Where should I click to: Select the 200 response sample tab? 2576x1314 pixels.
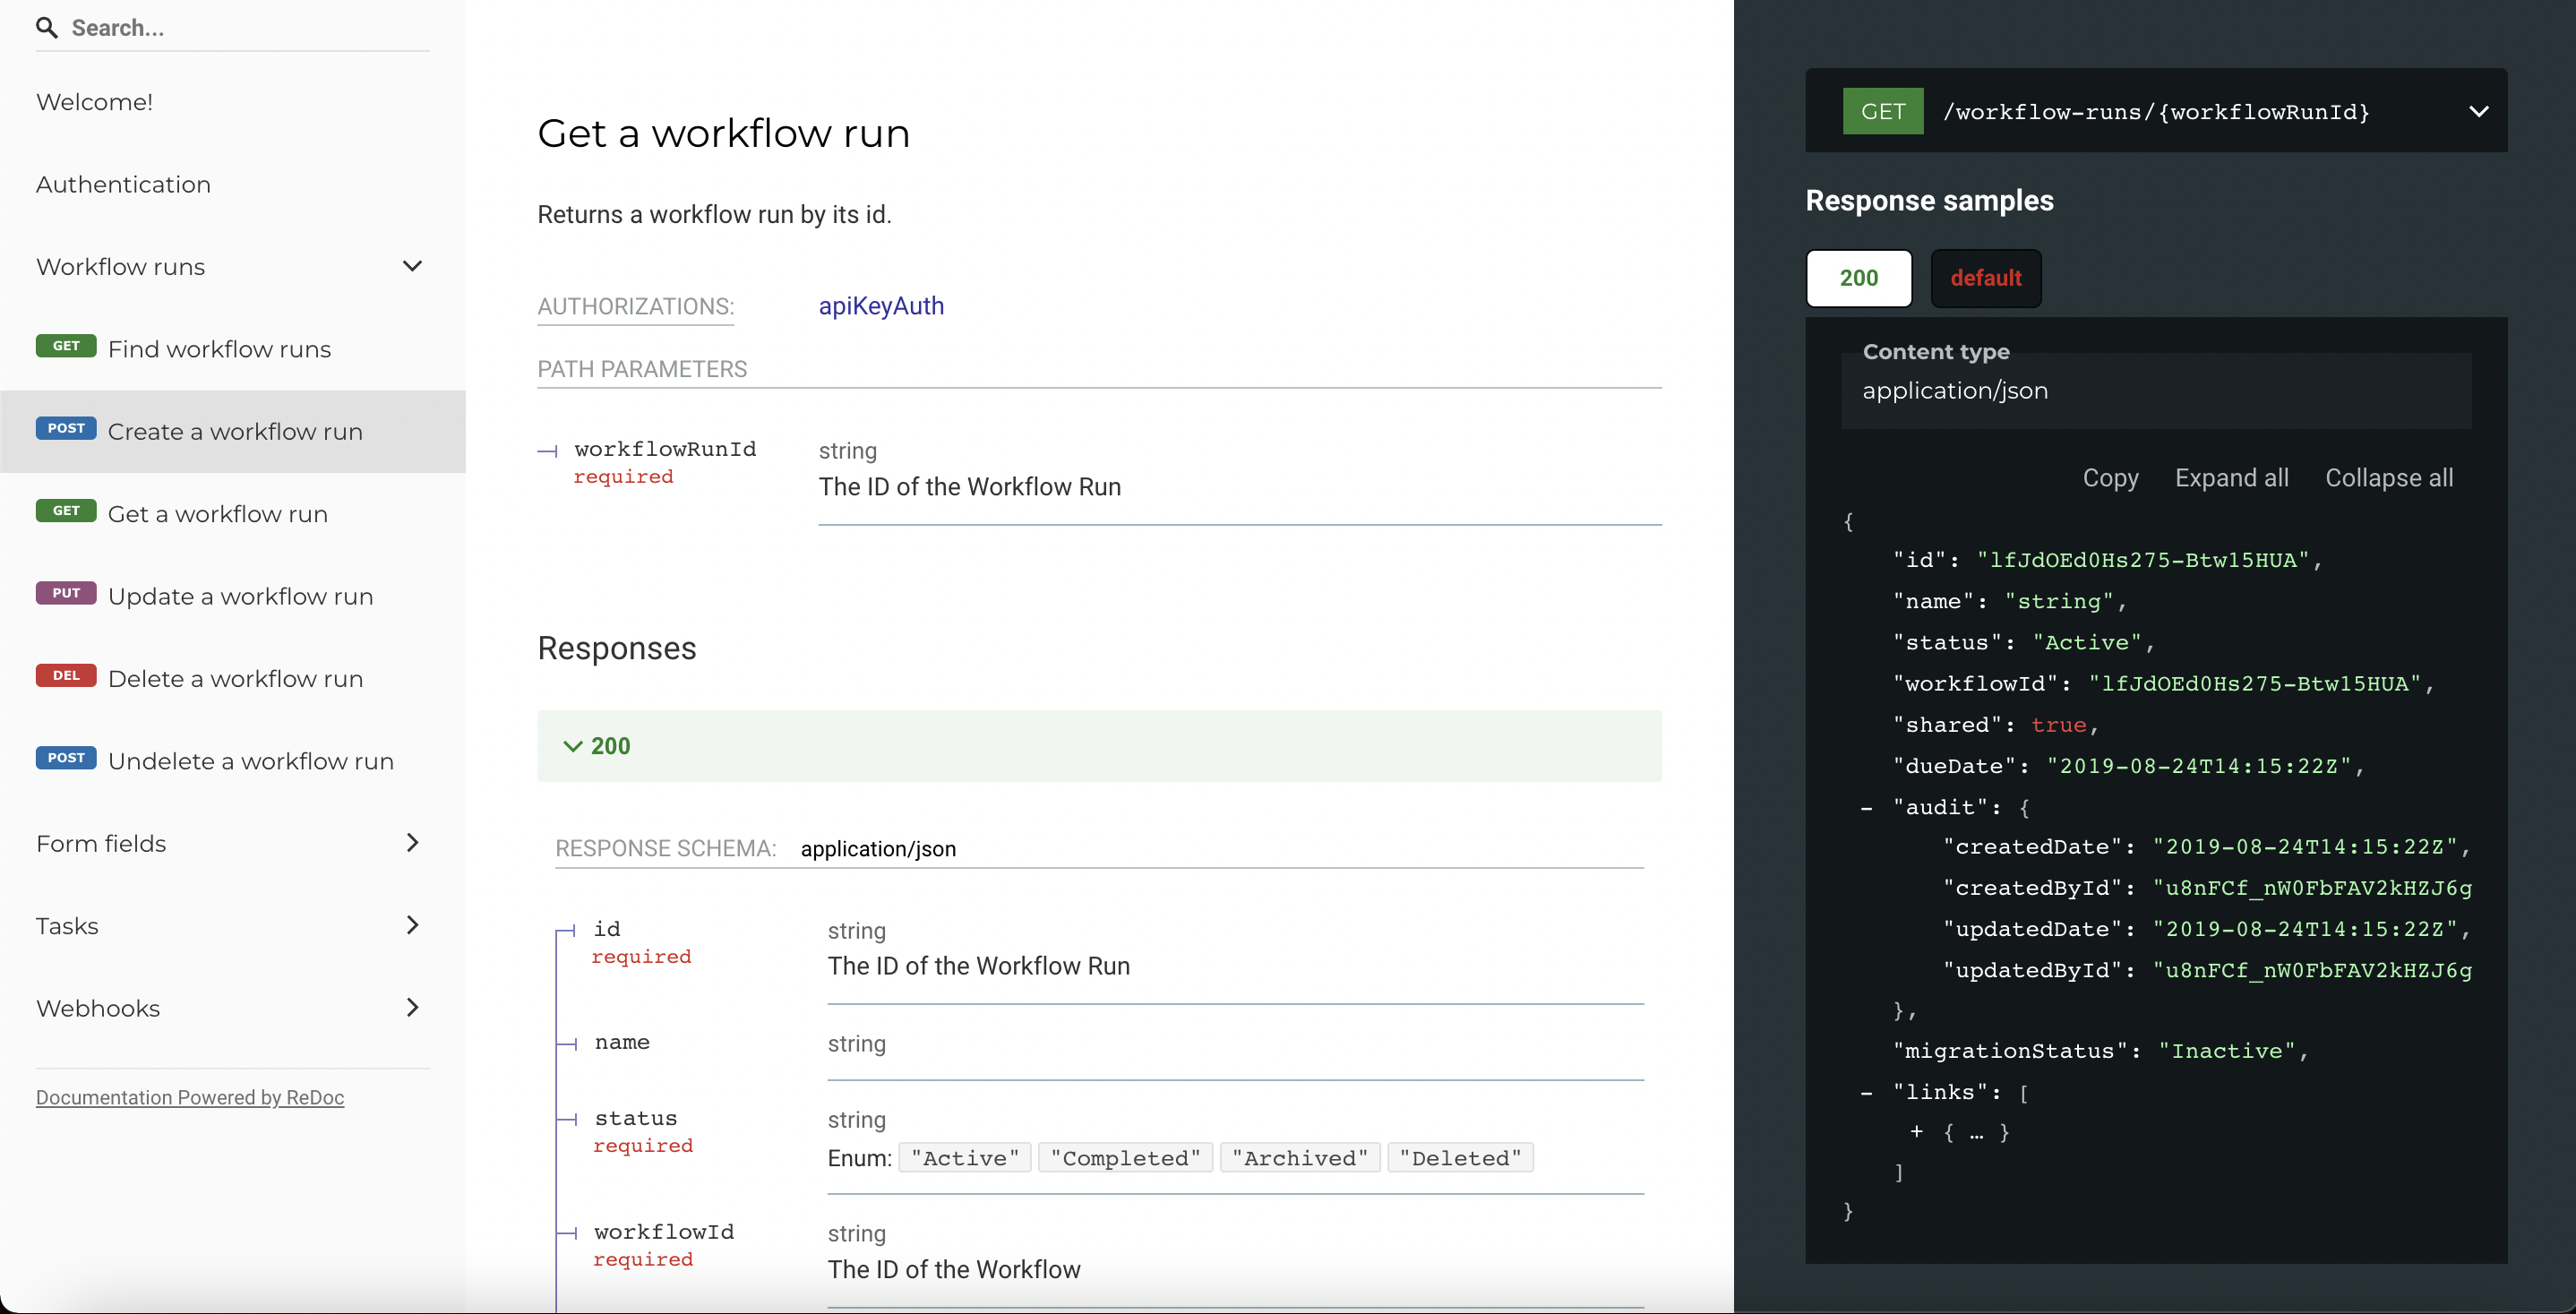tap(1858, 278)
